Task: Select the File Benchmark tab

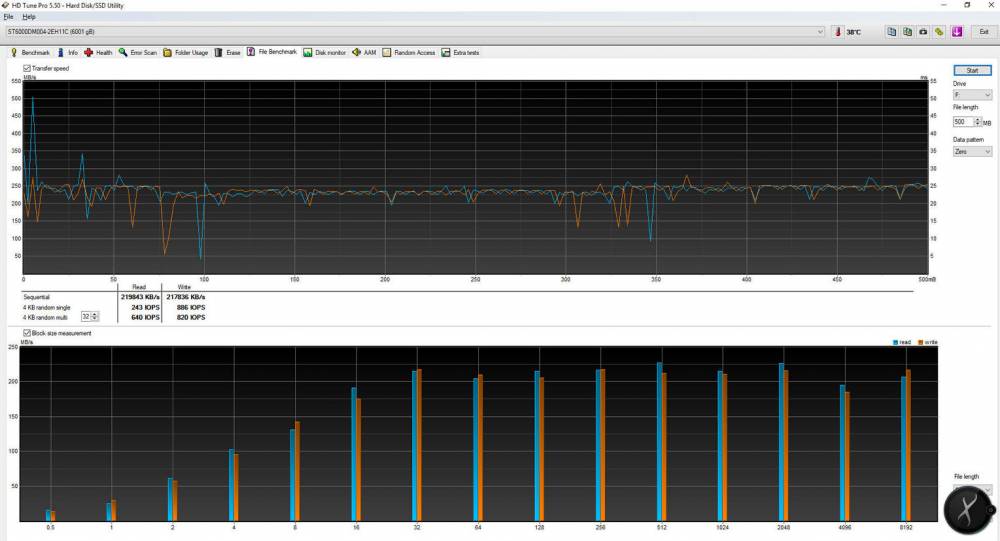Action: [x=272, y=52]
